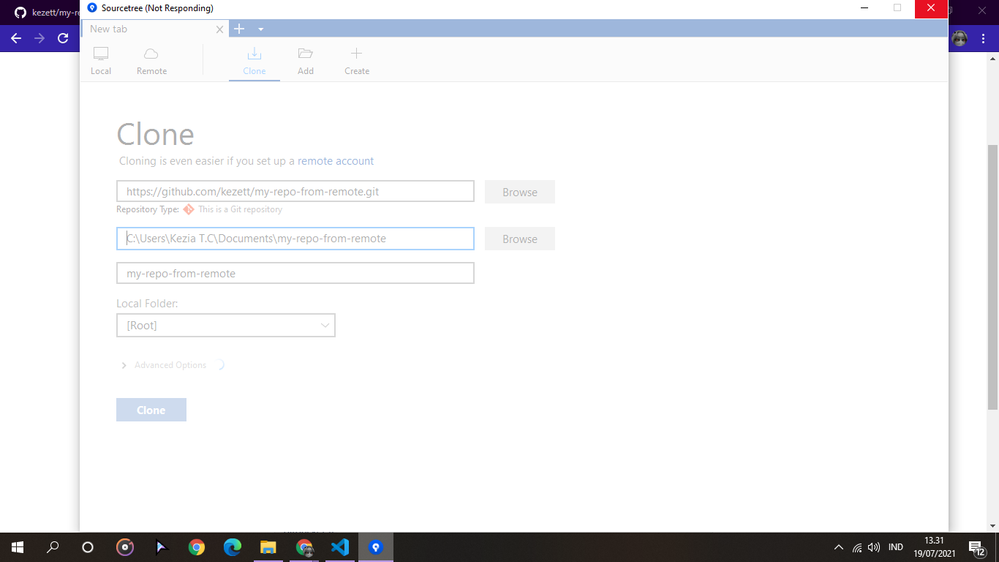999x562 pixels.
Task: Focus the destination path field
Action: (295, 238)
